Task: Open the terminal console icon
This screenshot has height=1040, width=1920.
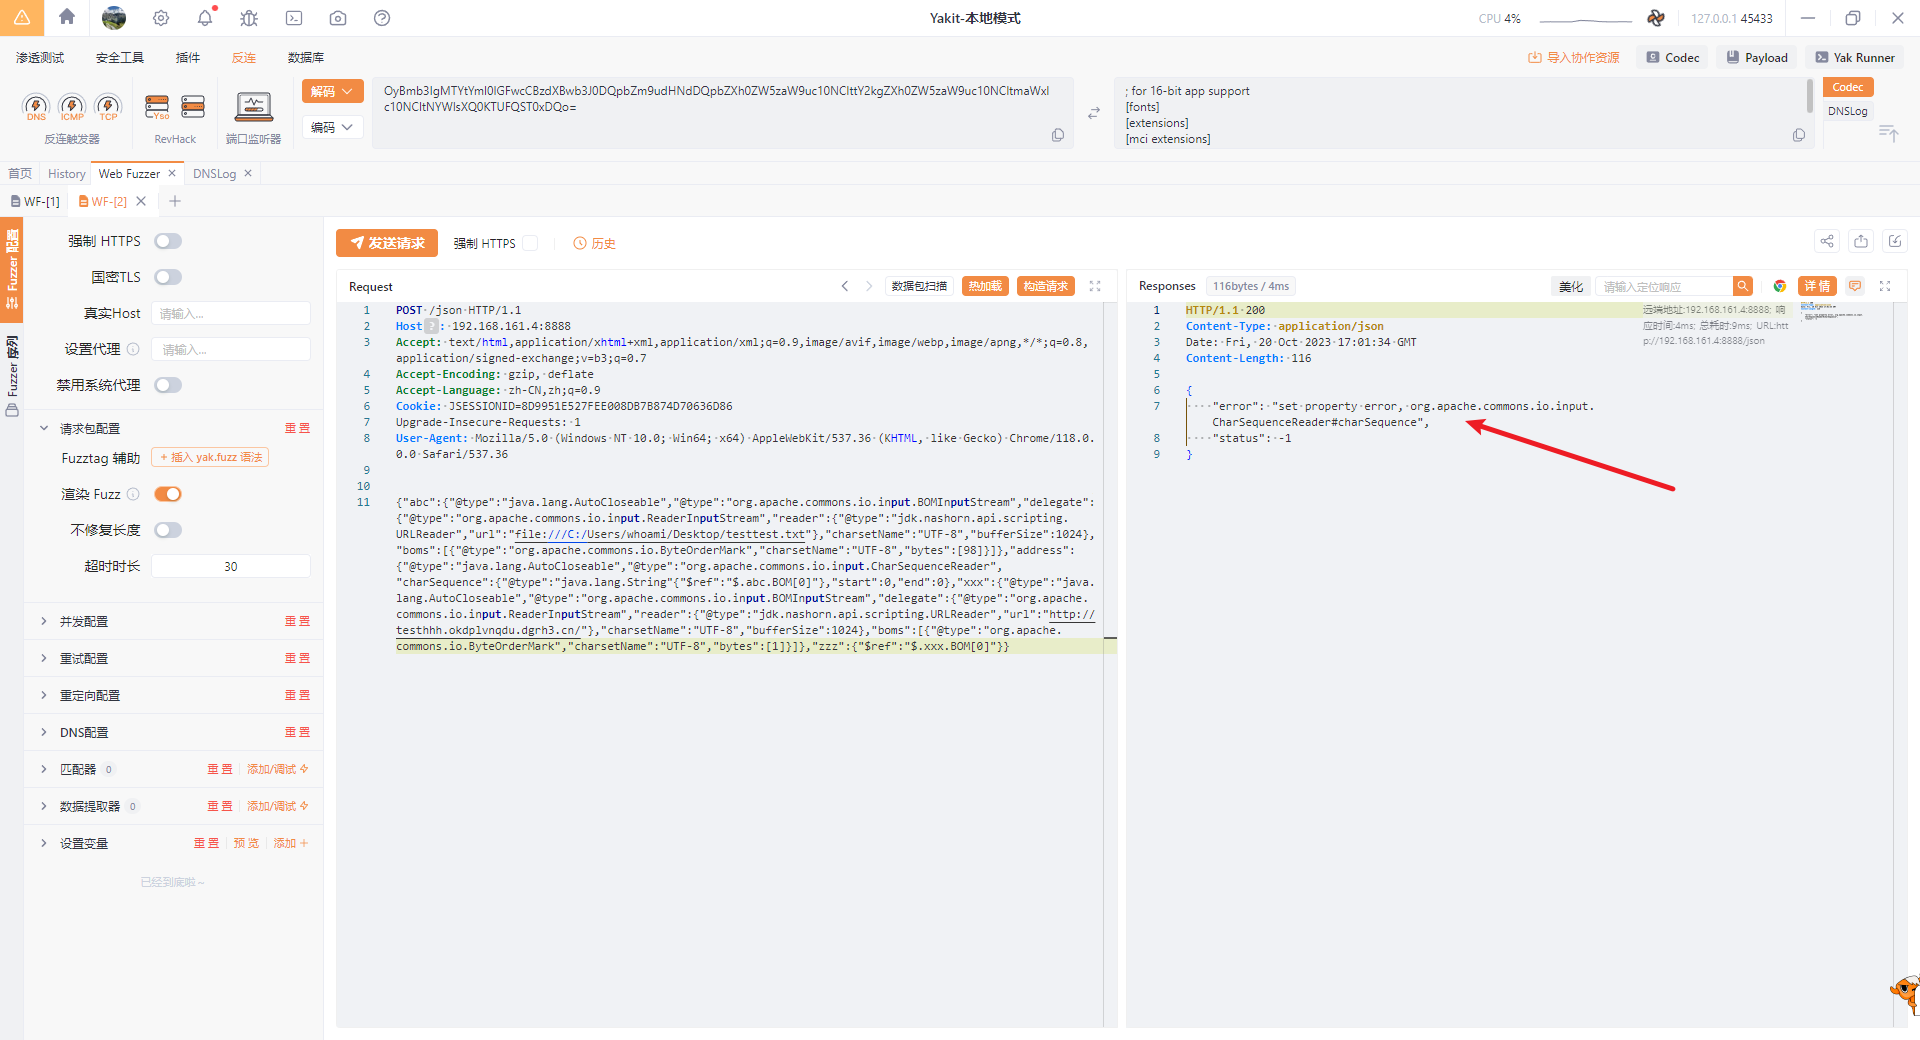Action: click(294, 18)
